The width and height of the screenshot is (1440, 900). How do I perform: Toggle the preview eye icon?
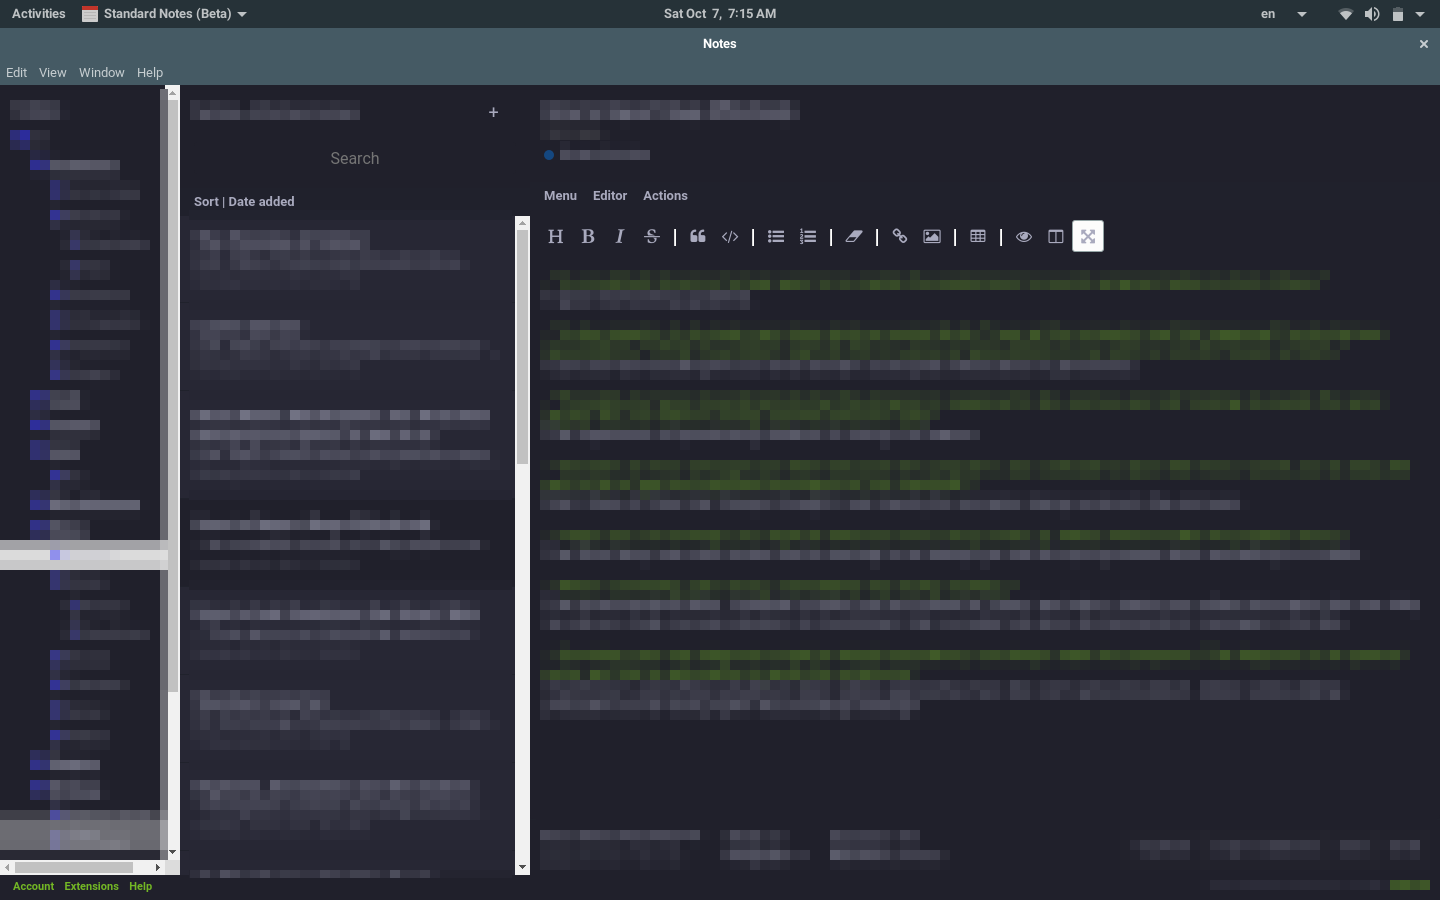[x=1024, y=237]
